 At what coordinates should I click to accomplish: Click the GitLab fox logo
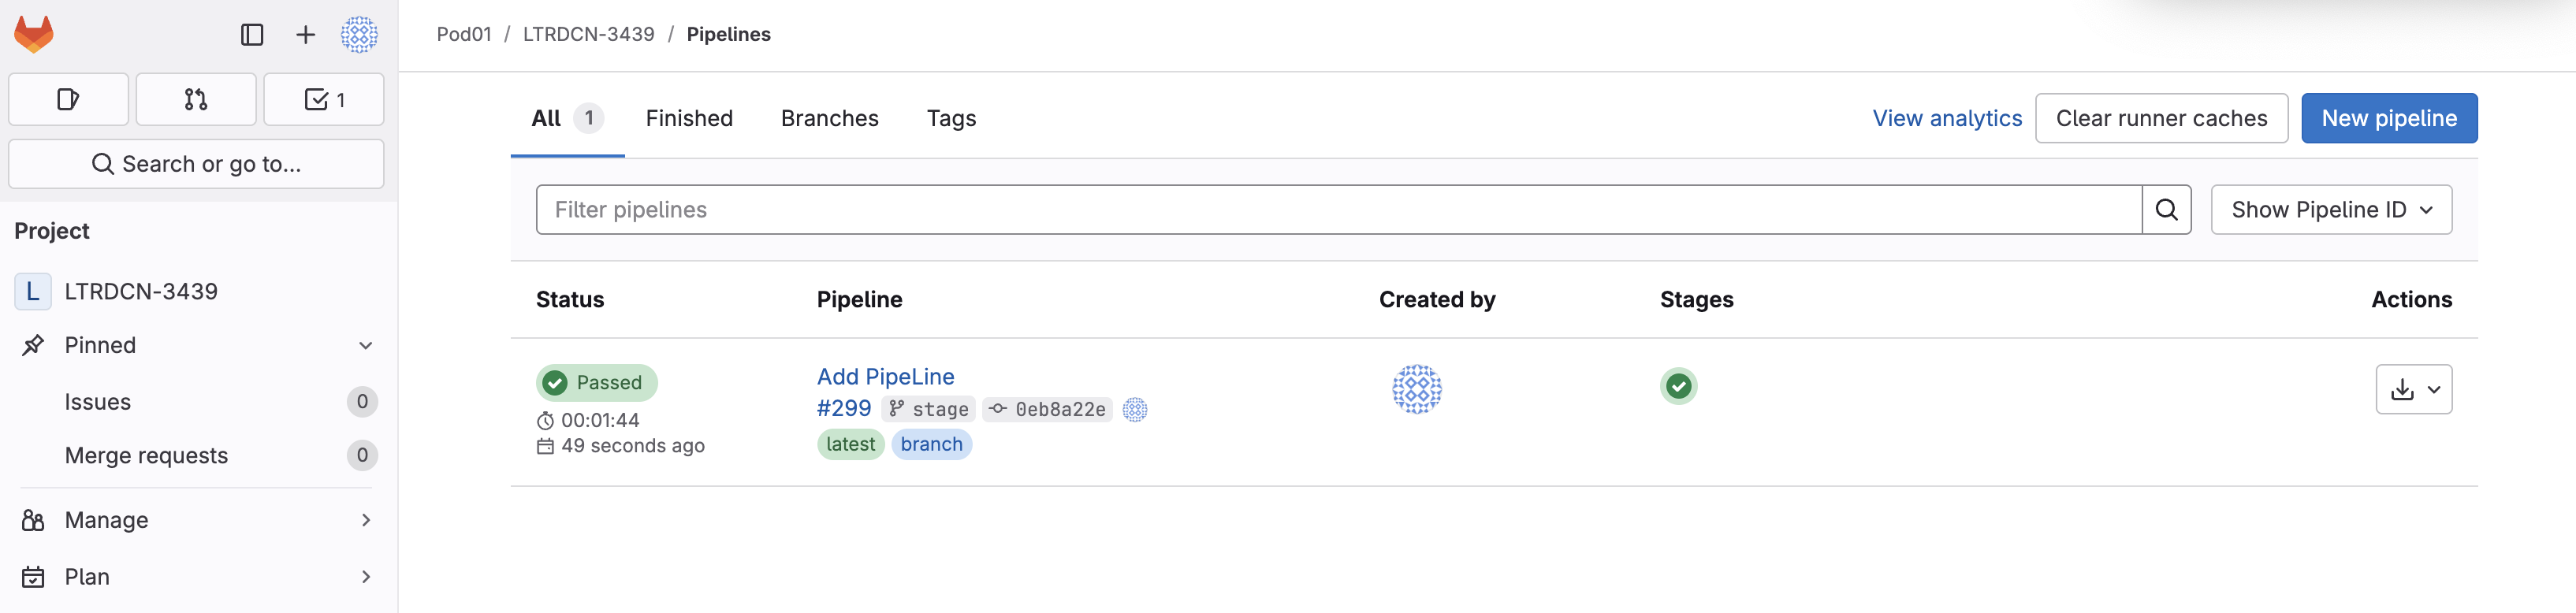(34, 35)
